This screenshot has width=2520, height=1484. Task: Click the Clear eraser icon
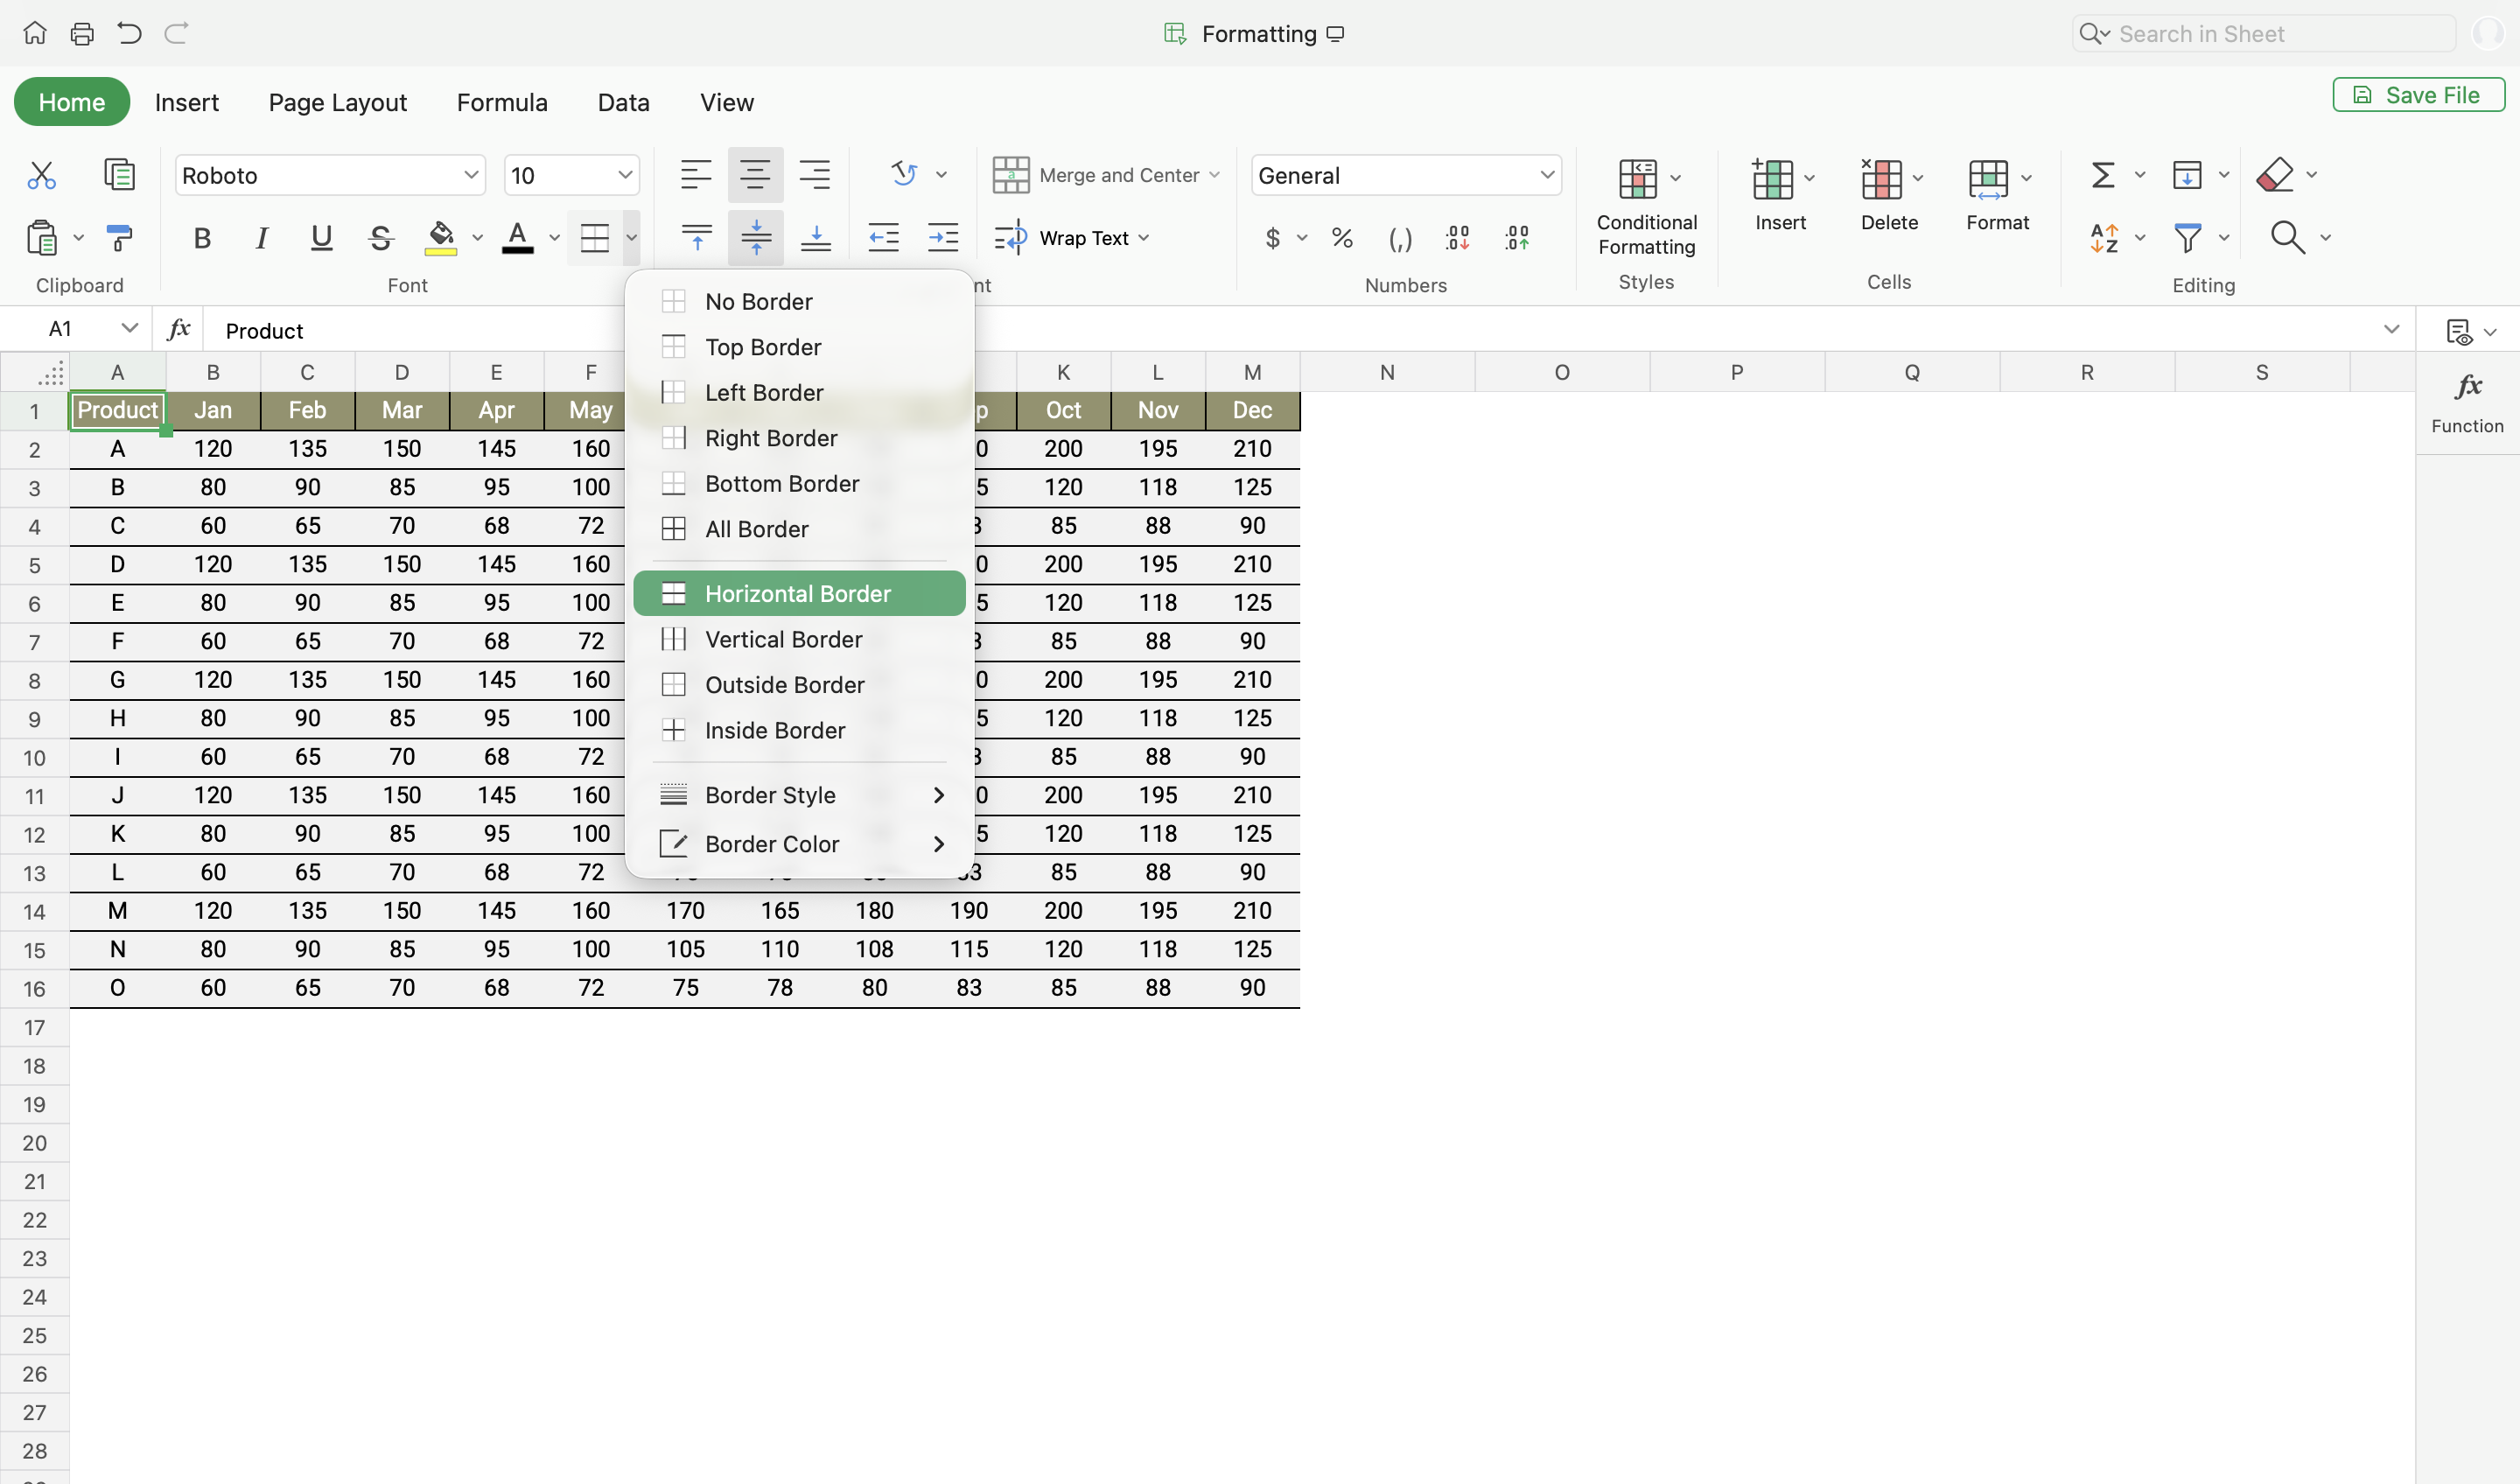[x=2275, y=176]
